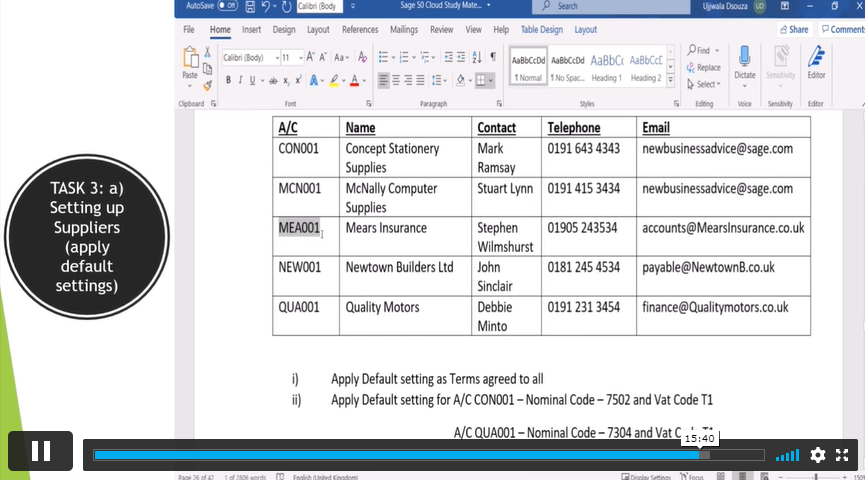Toggle Italic formatting
This screenshot has width=865, height=480.
[240, 81]
